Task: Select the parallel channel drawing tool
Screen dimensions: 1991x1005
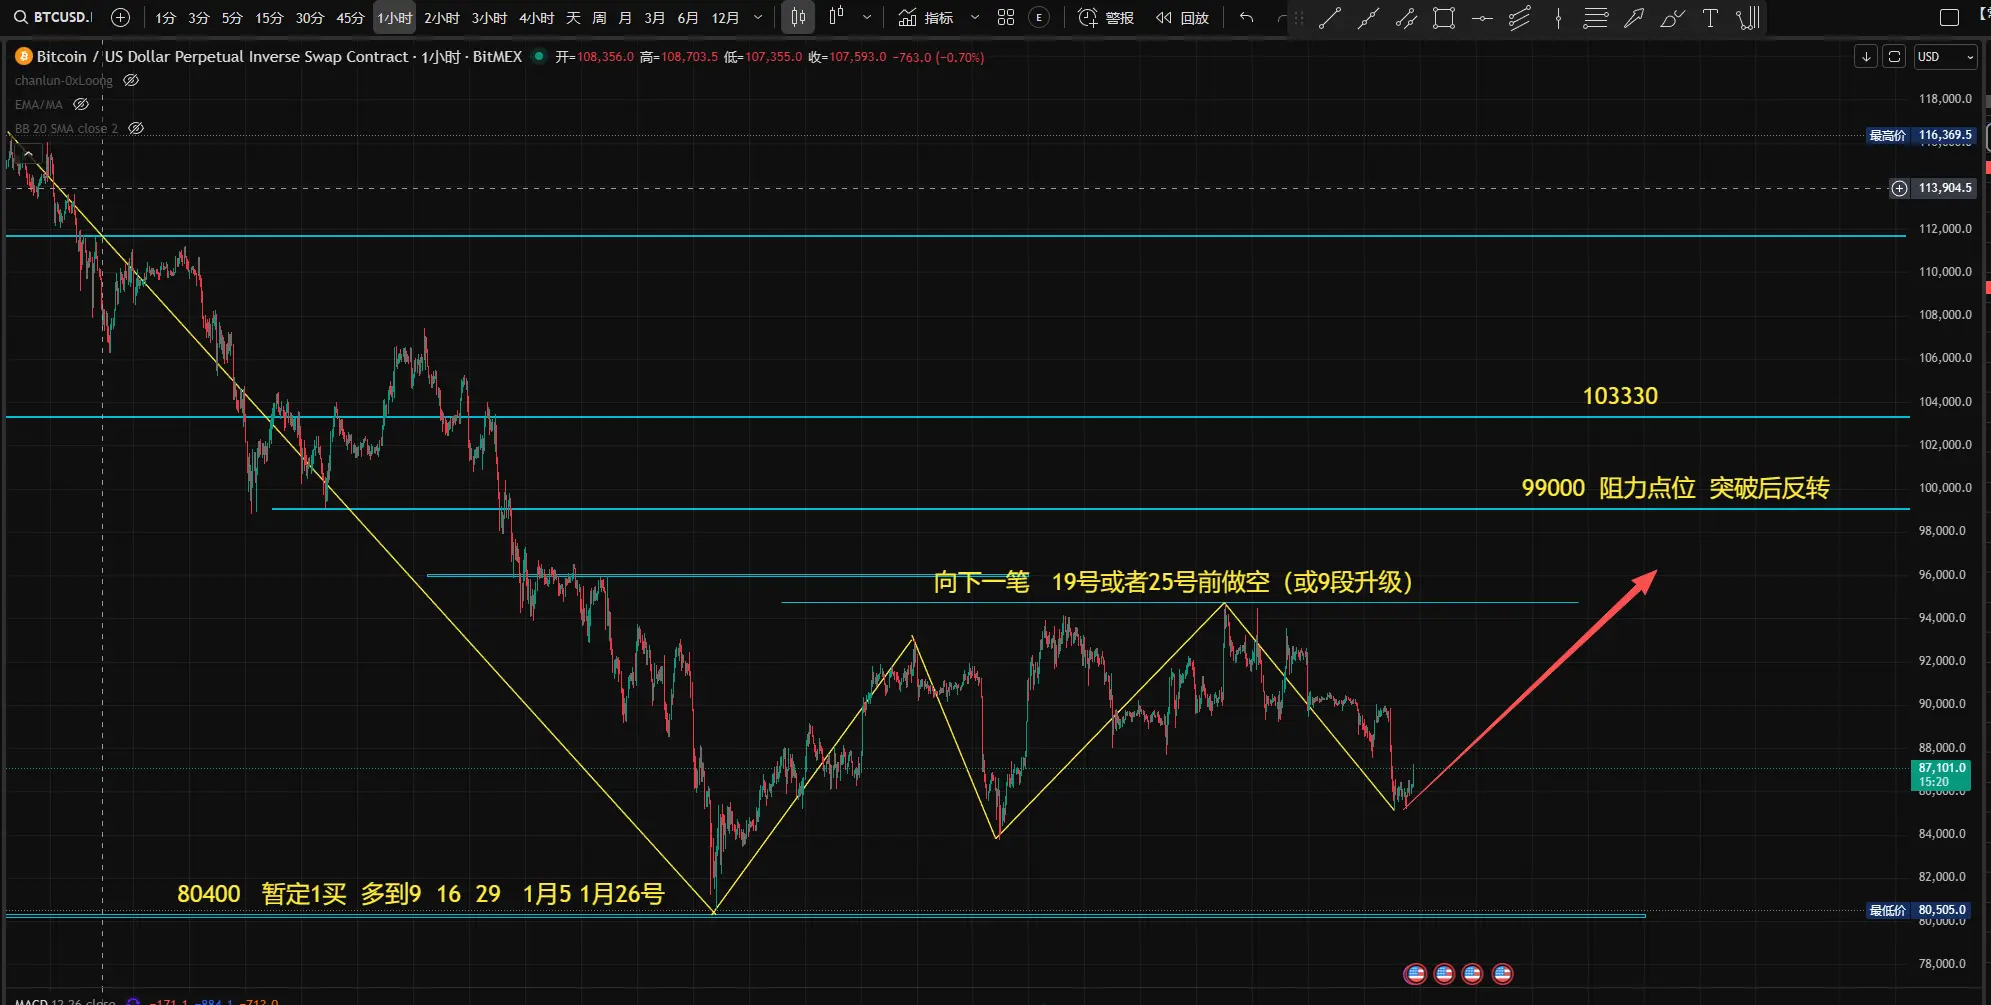Action: [1406, 18]
